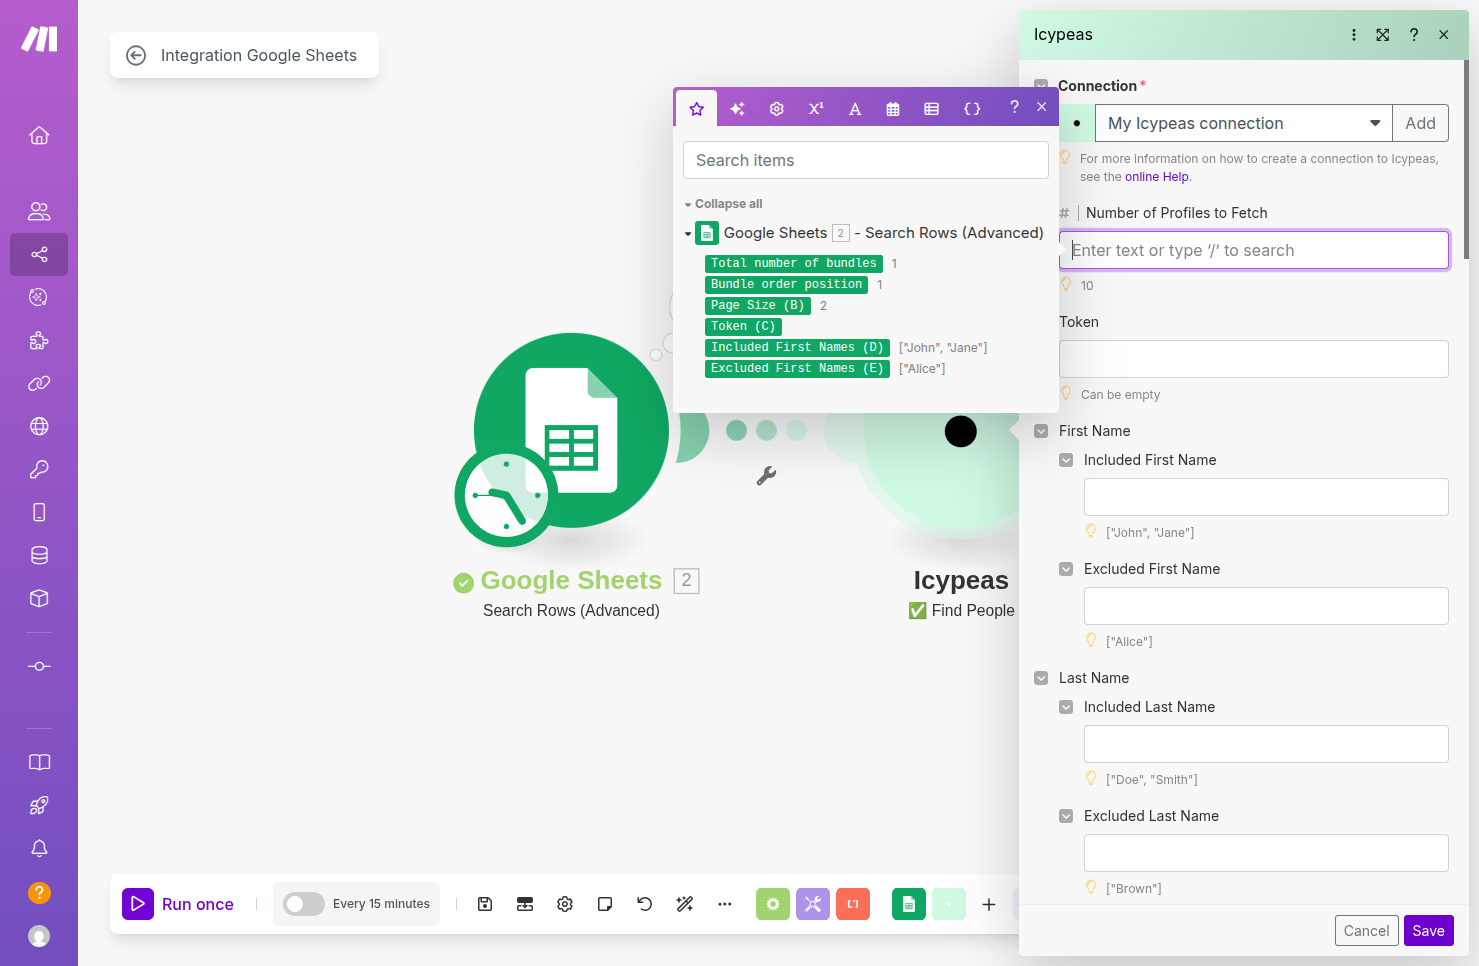Viewport: 1479px width, 966px height.
Task: Open the online Help link
Action: tap(1157, 177)
